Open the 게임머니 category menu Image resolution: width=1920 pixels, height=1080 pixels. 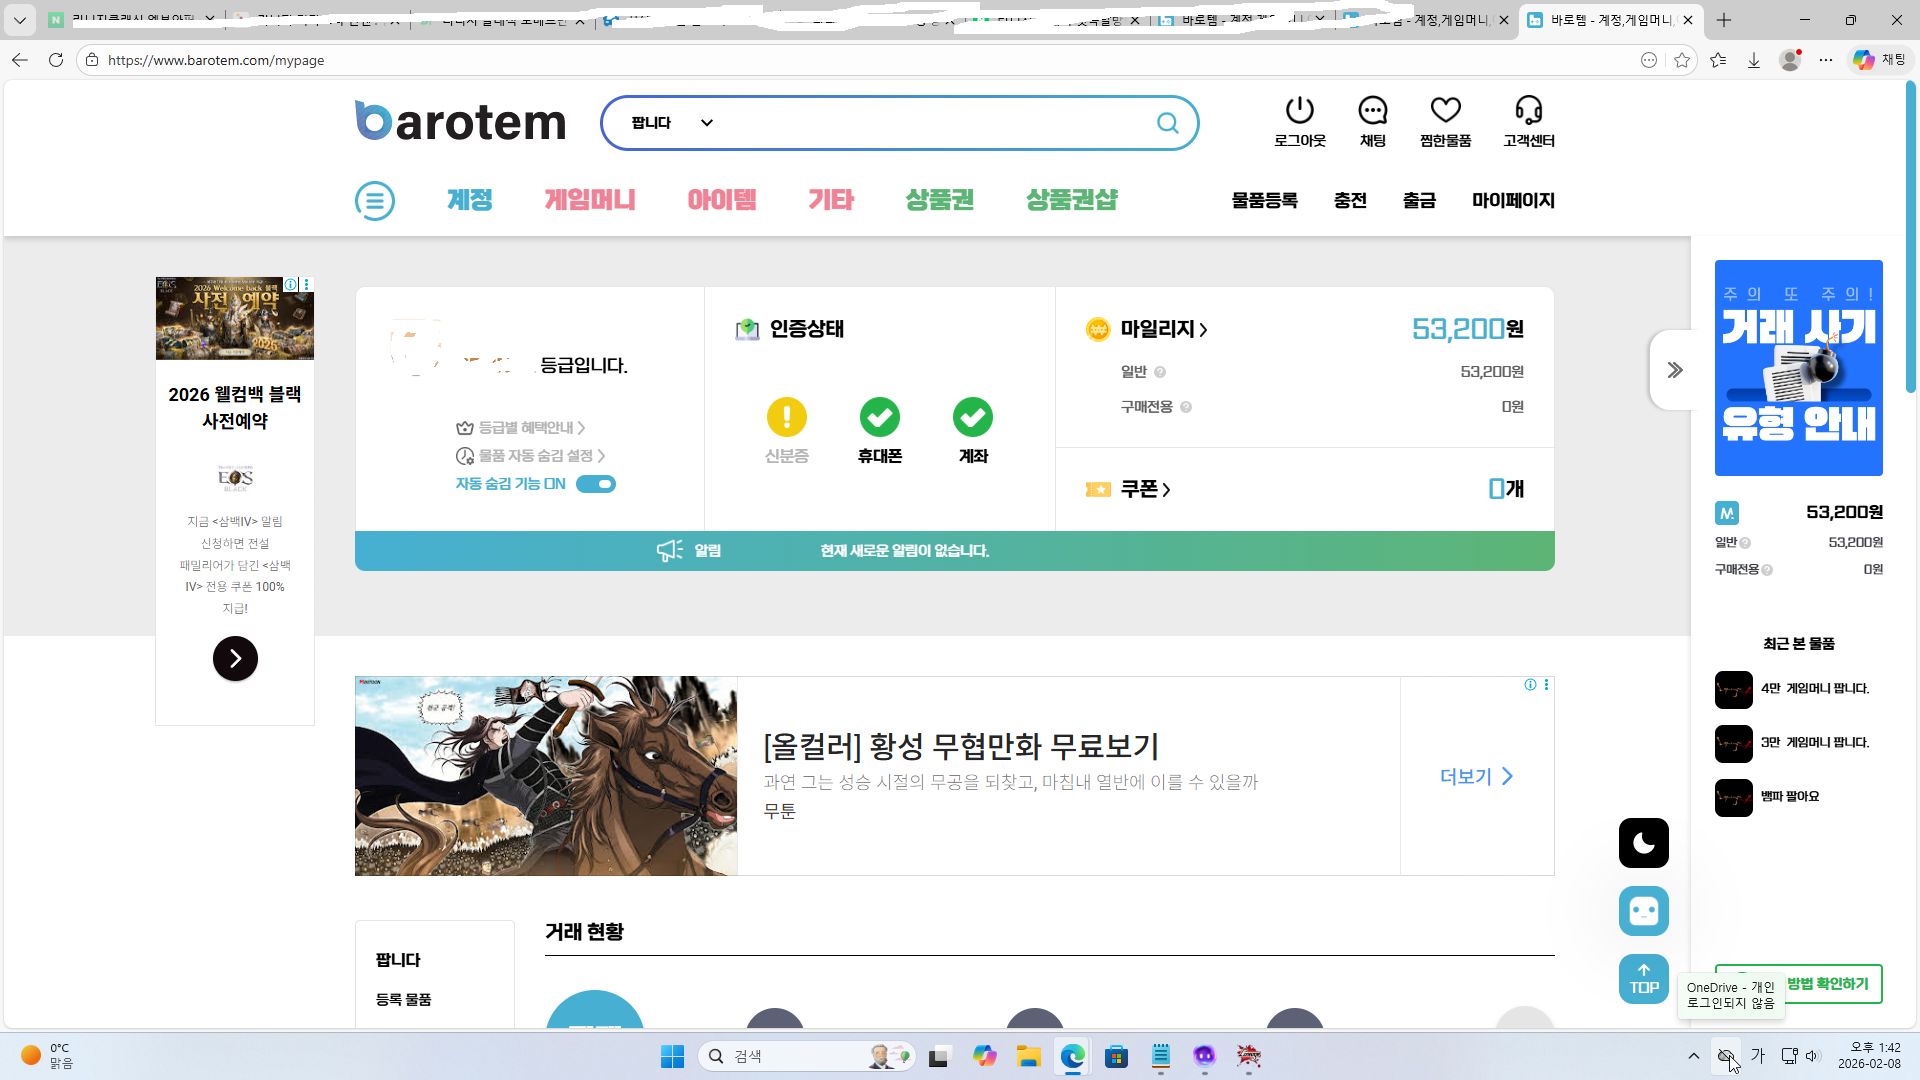click(x=590, y=200)
